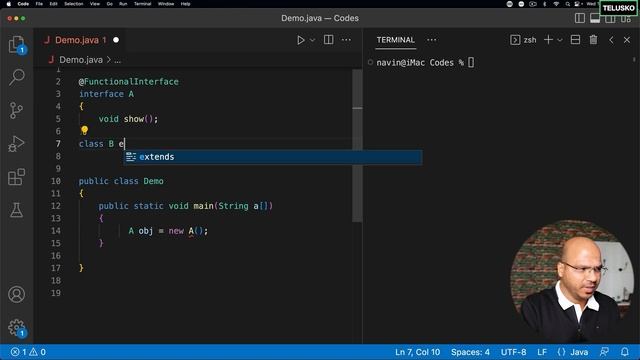Viewport: 640px width, 360px height.
Task: Run the Java file with play button
Action: [301, 40]
